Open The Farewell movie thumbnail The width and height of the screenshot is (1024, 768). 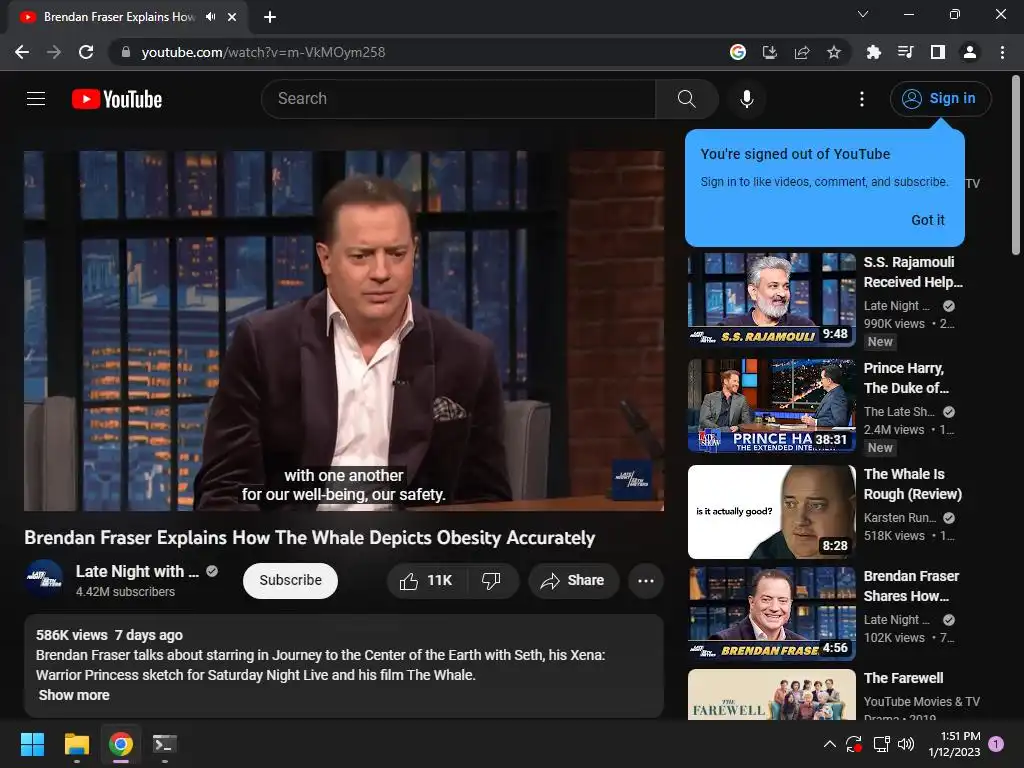(771, 695)
